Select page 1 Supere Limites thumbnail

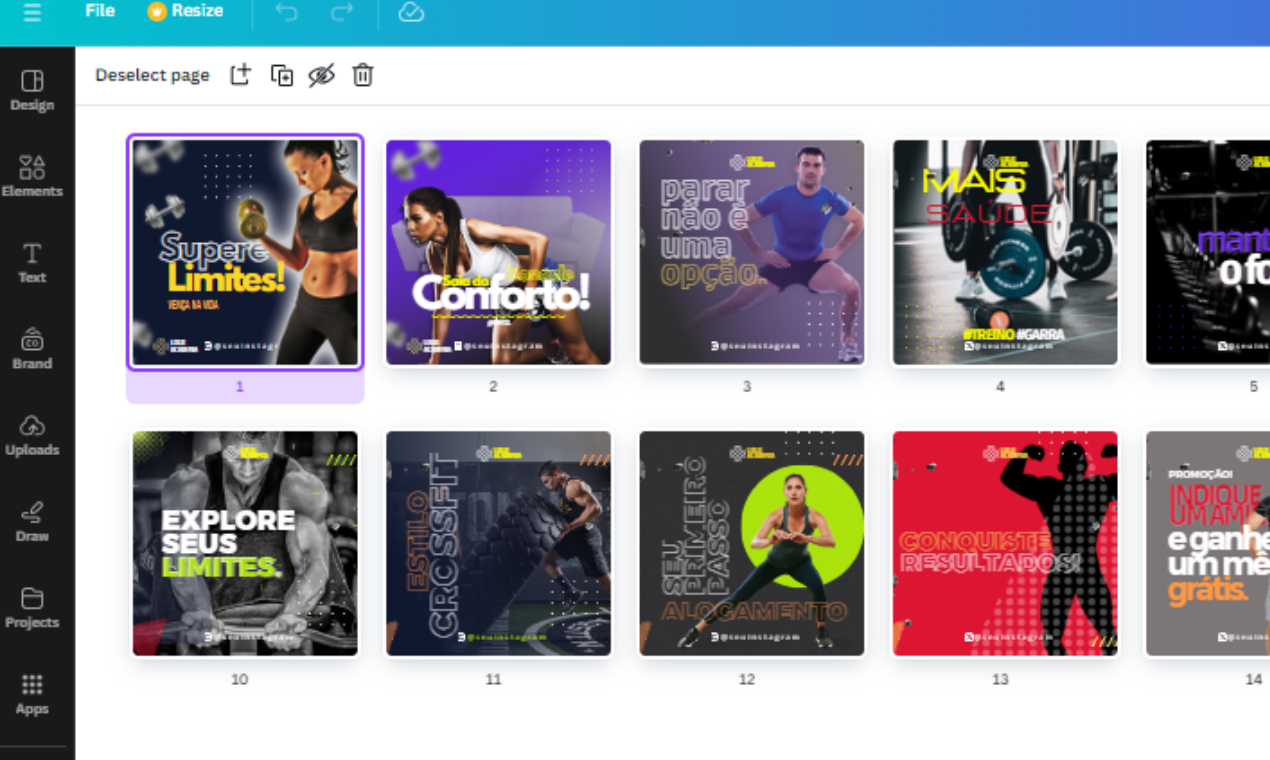pyautogui.click(x=245, y=252)
